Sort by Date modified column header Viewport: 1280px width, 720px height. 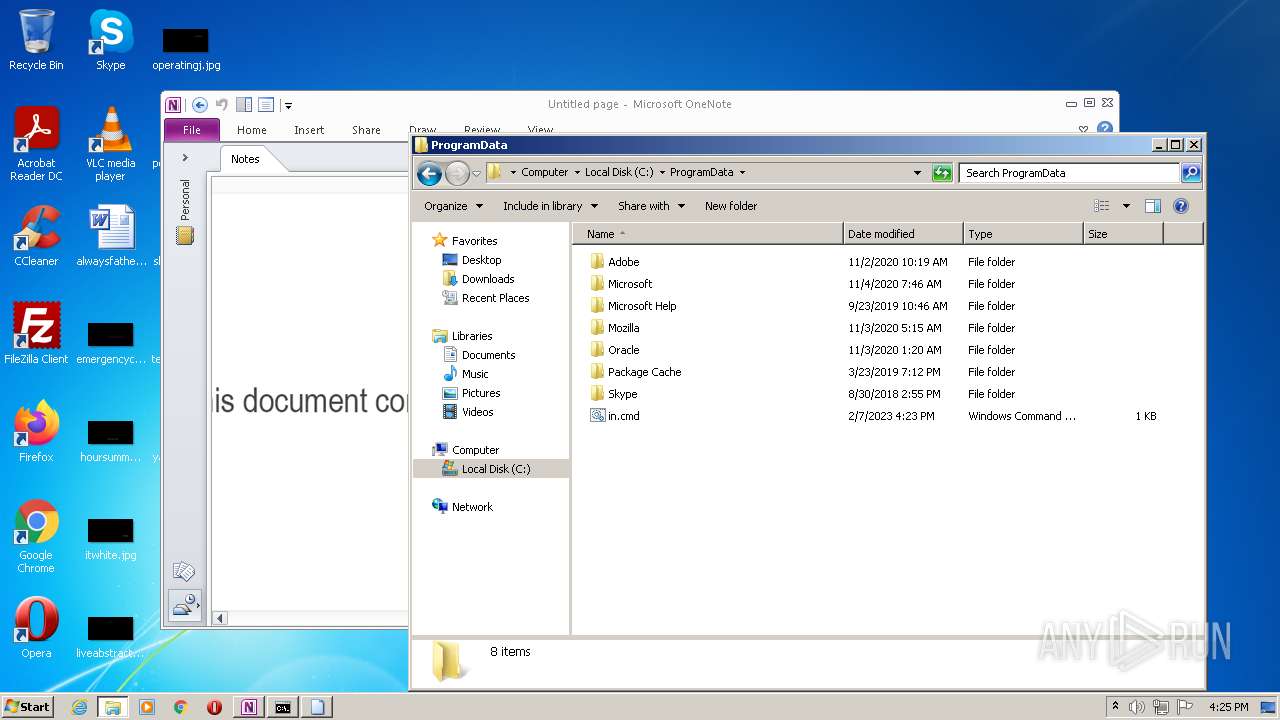(x=903, y=234)
